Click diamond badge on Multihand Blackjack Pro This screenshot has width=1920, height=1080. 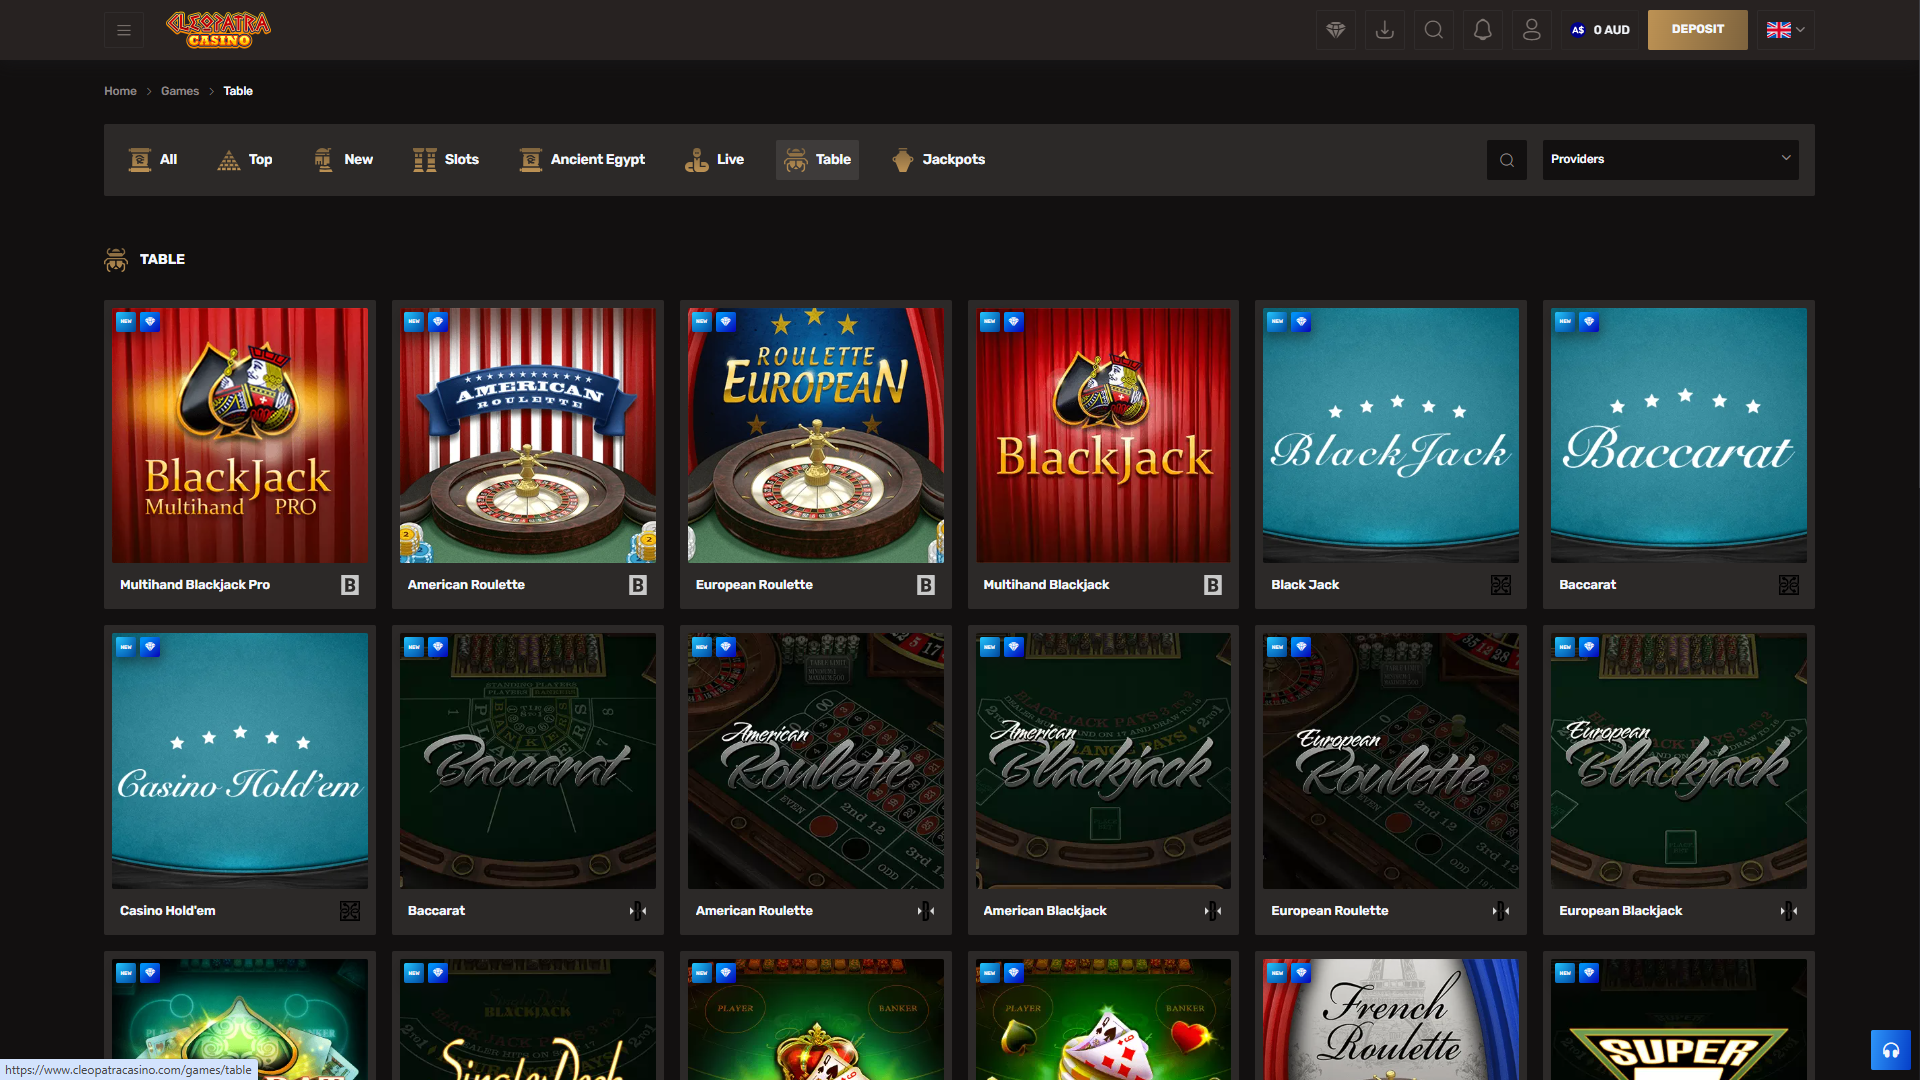[150, 322]
